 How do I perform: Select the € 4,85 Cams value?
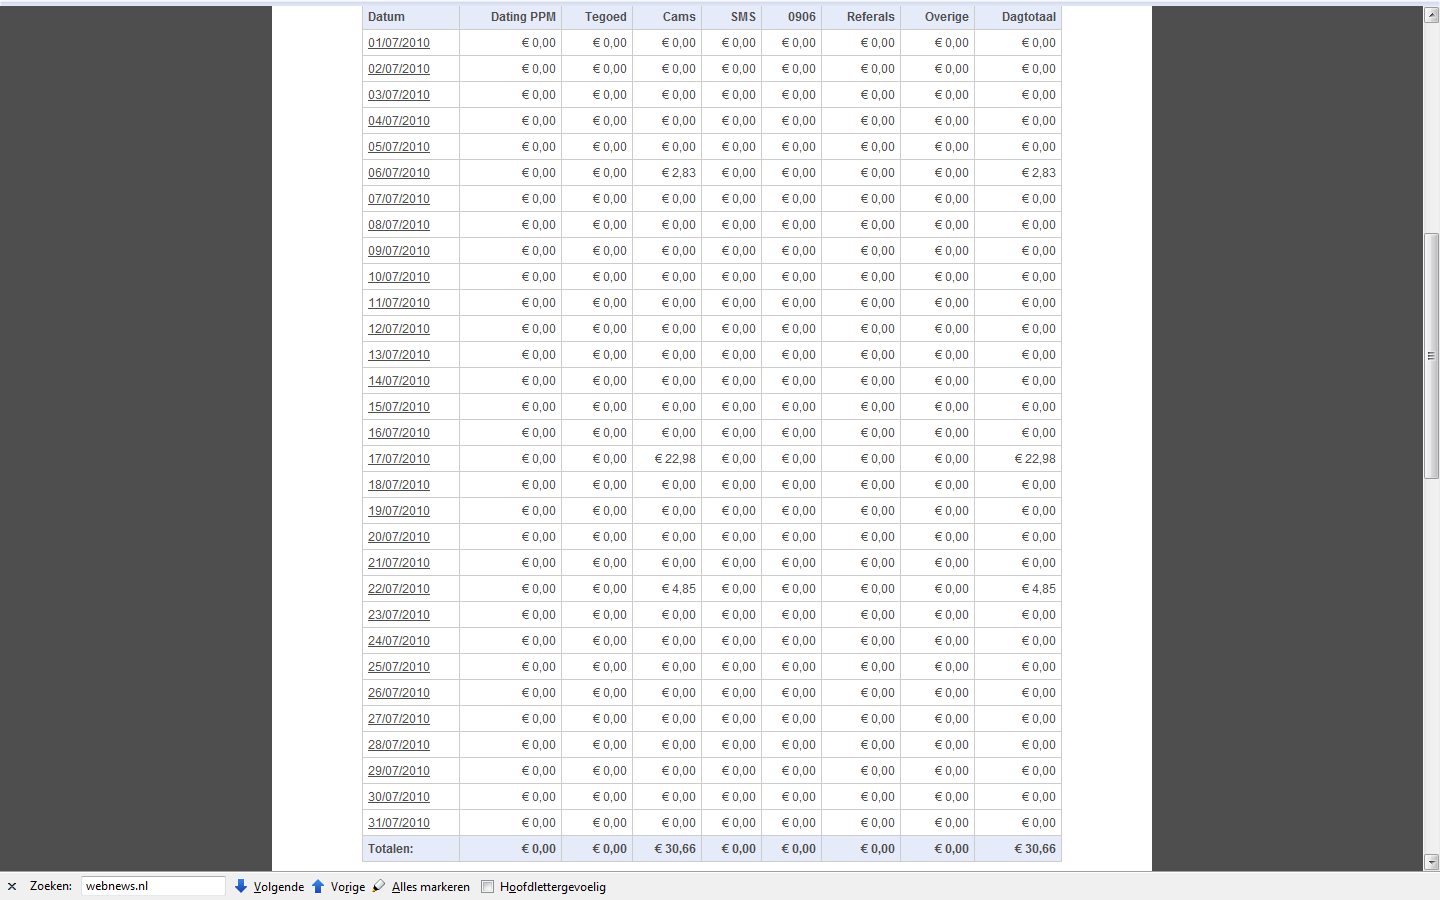[x=679, y=589]
